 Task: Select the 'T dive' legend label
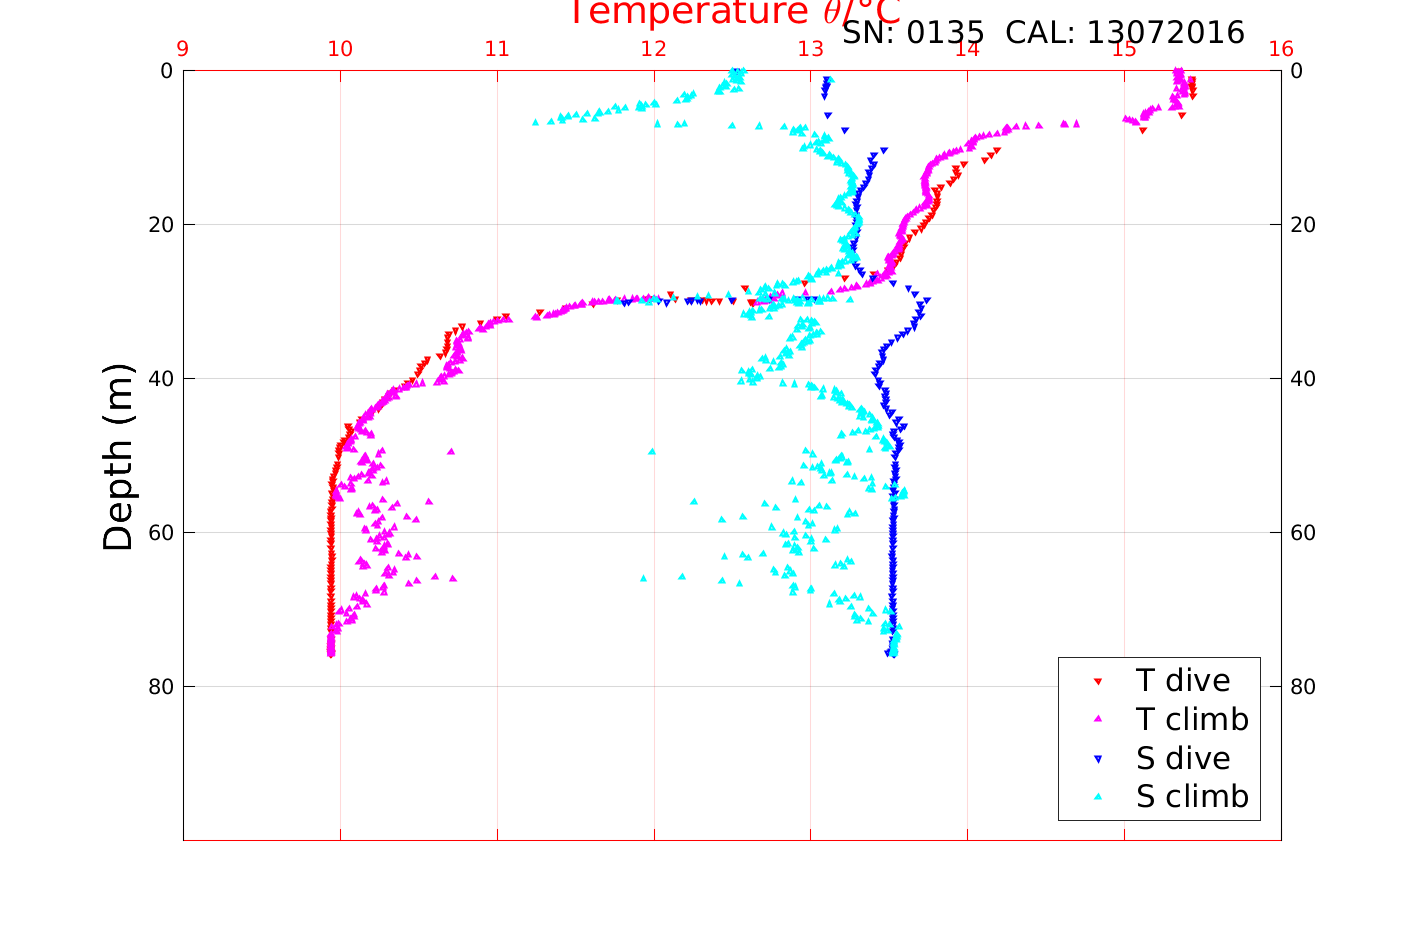pos(1183,681)
